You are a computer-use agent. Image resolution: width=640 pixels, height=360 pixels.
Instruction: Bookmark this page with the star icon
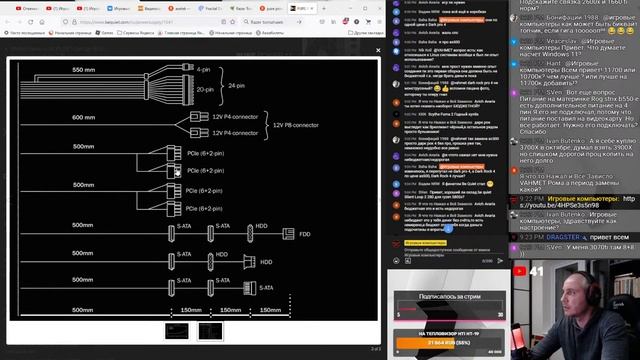[232, 22]
